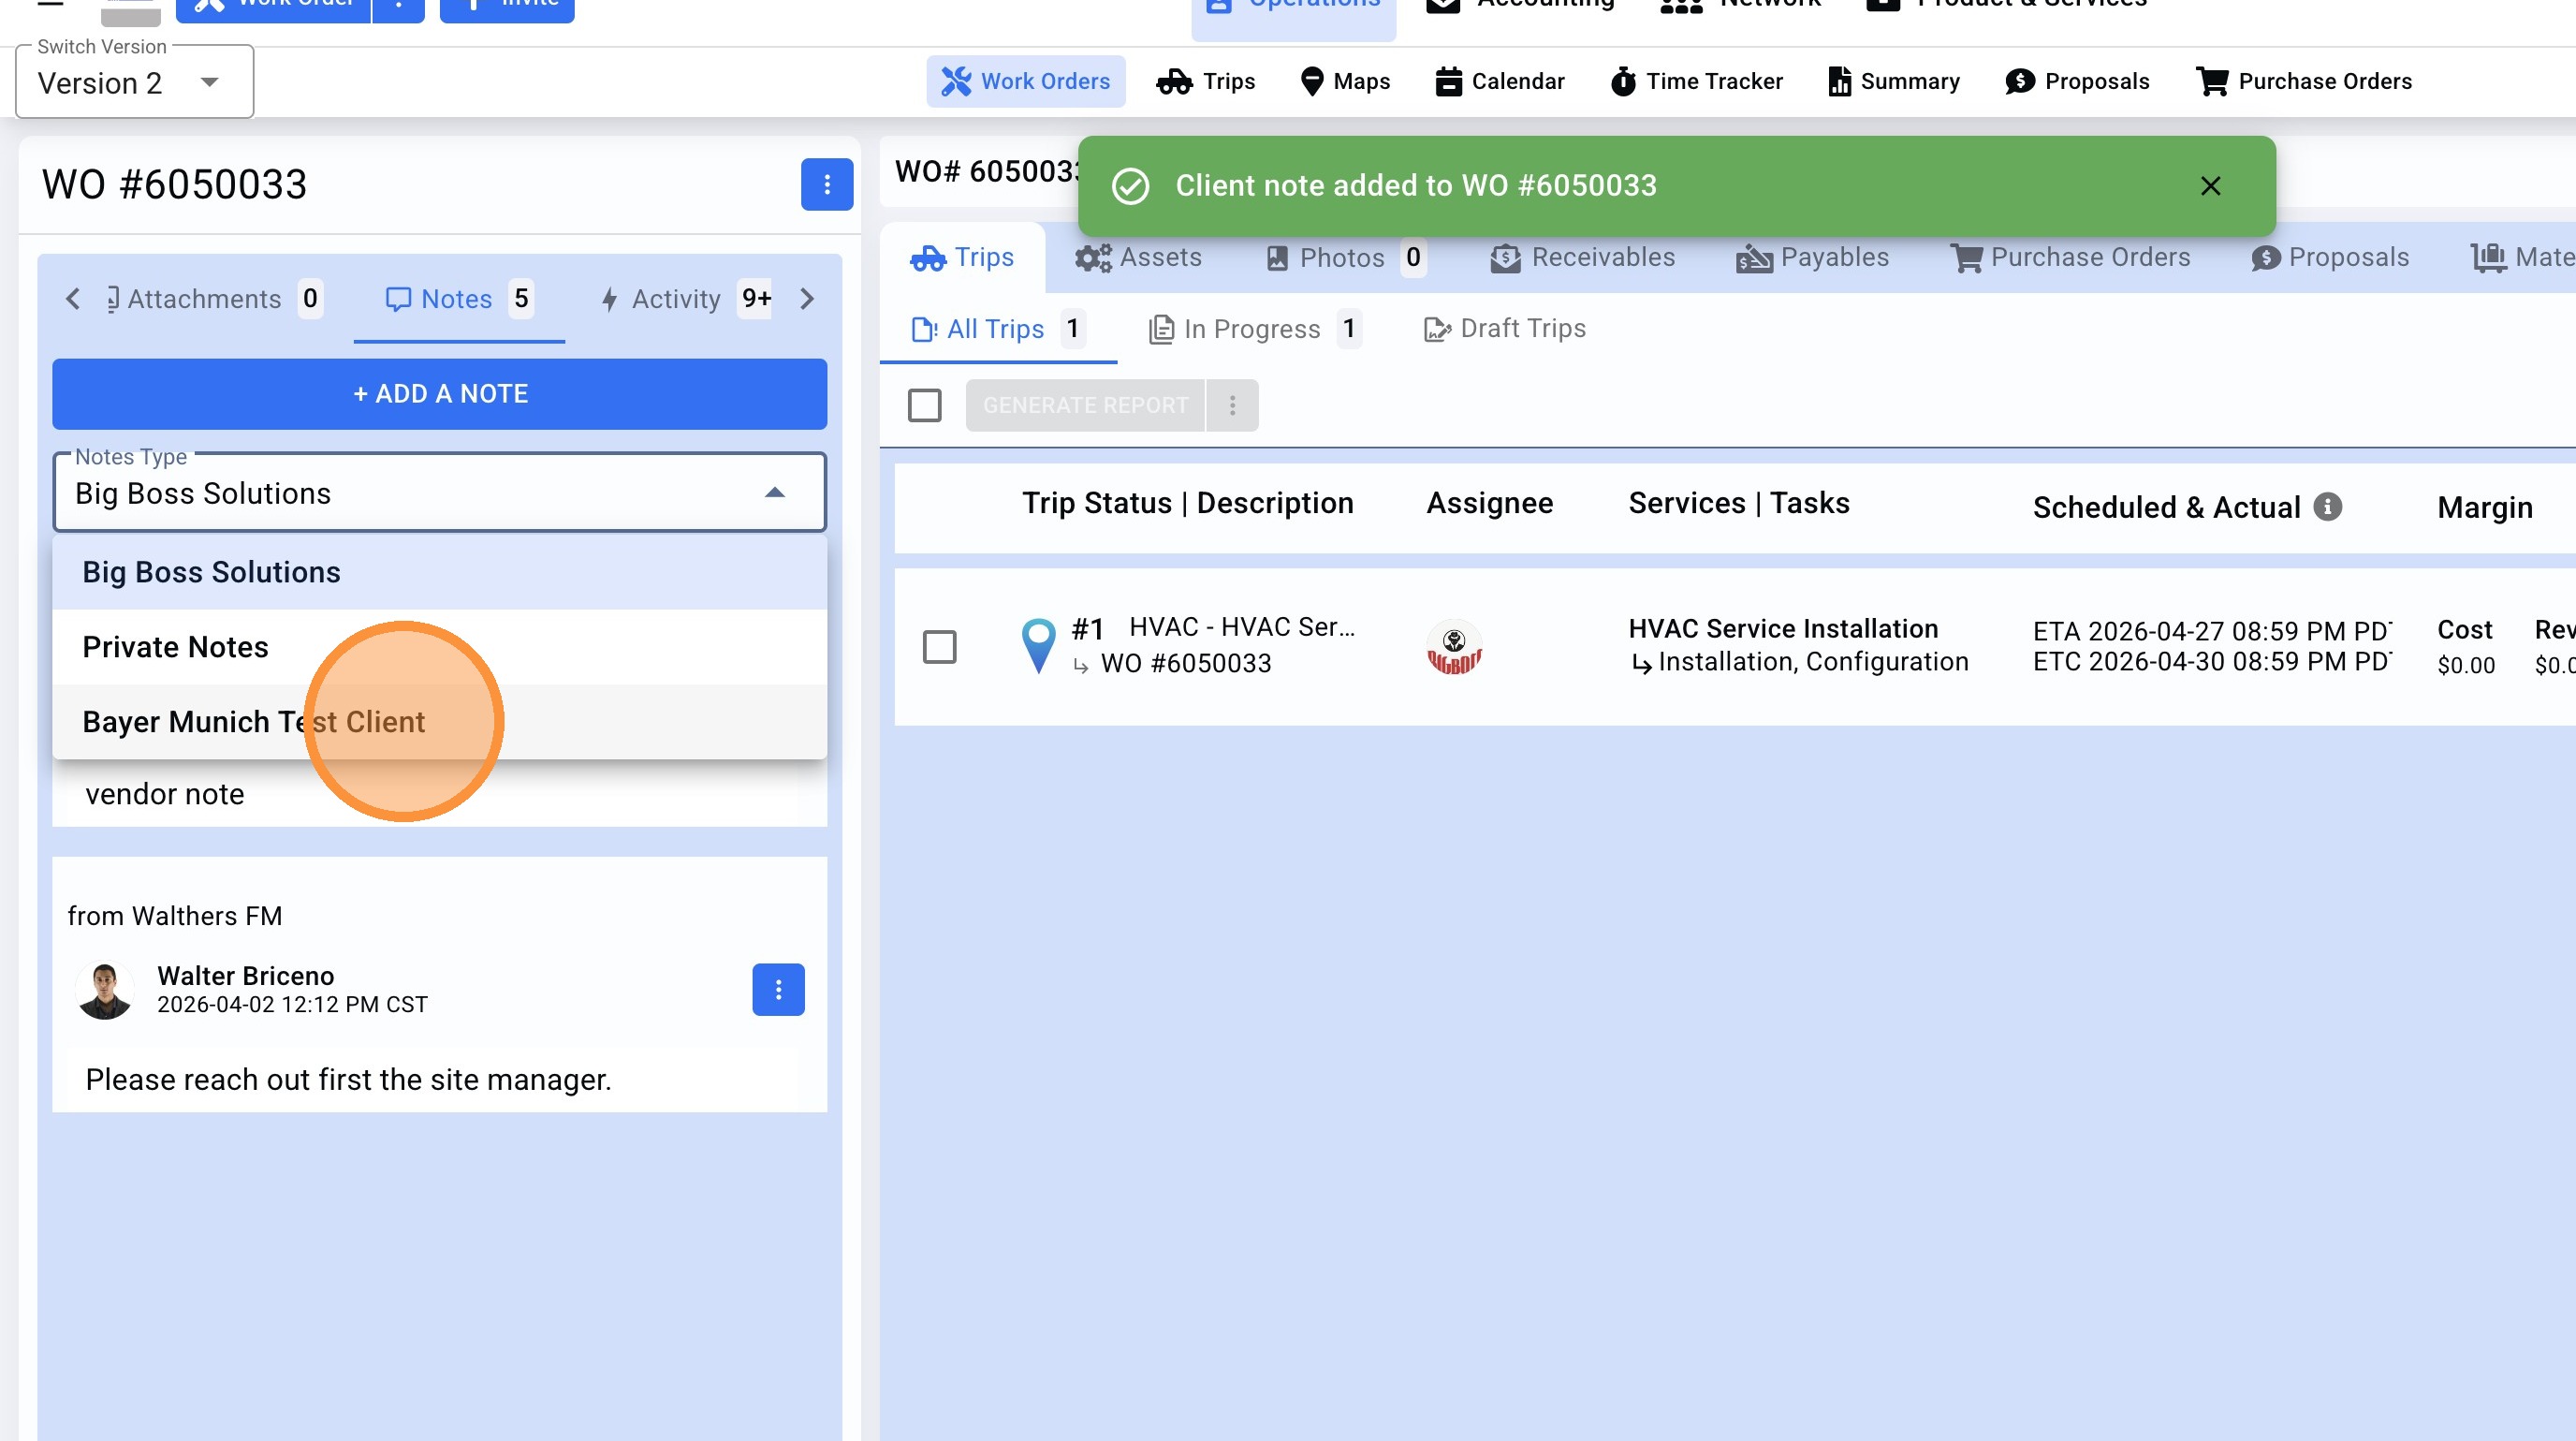Click the Big Boss assignee avatar
The height and width of the screenshot is (1441, 2576).
1453,647
